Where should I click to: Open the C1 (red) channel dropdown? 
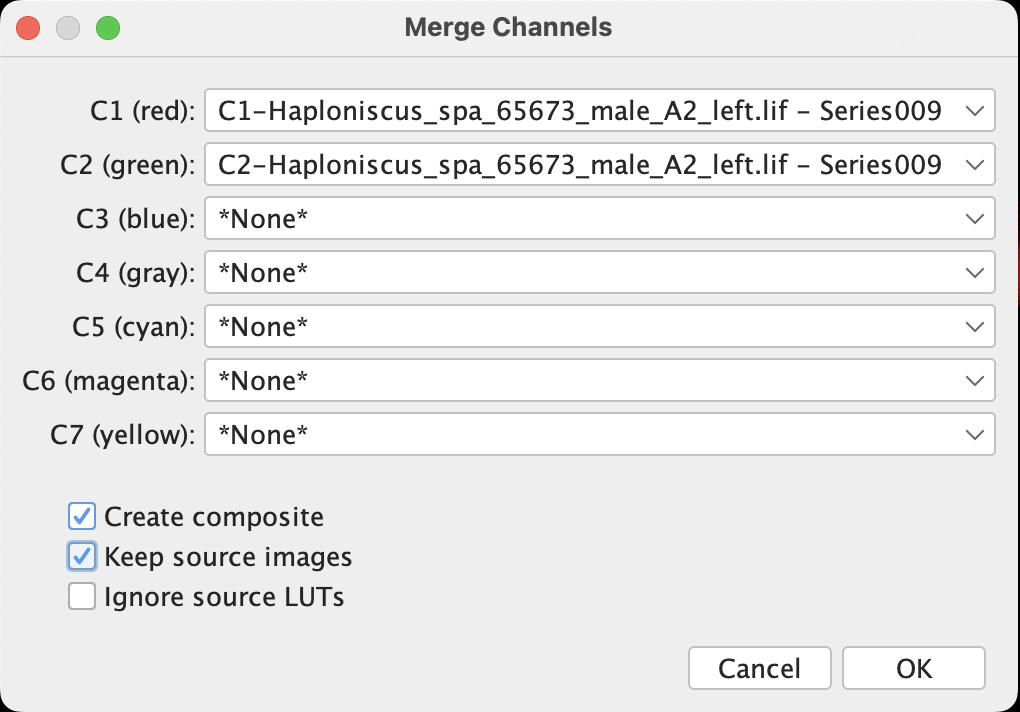(598, 111)
